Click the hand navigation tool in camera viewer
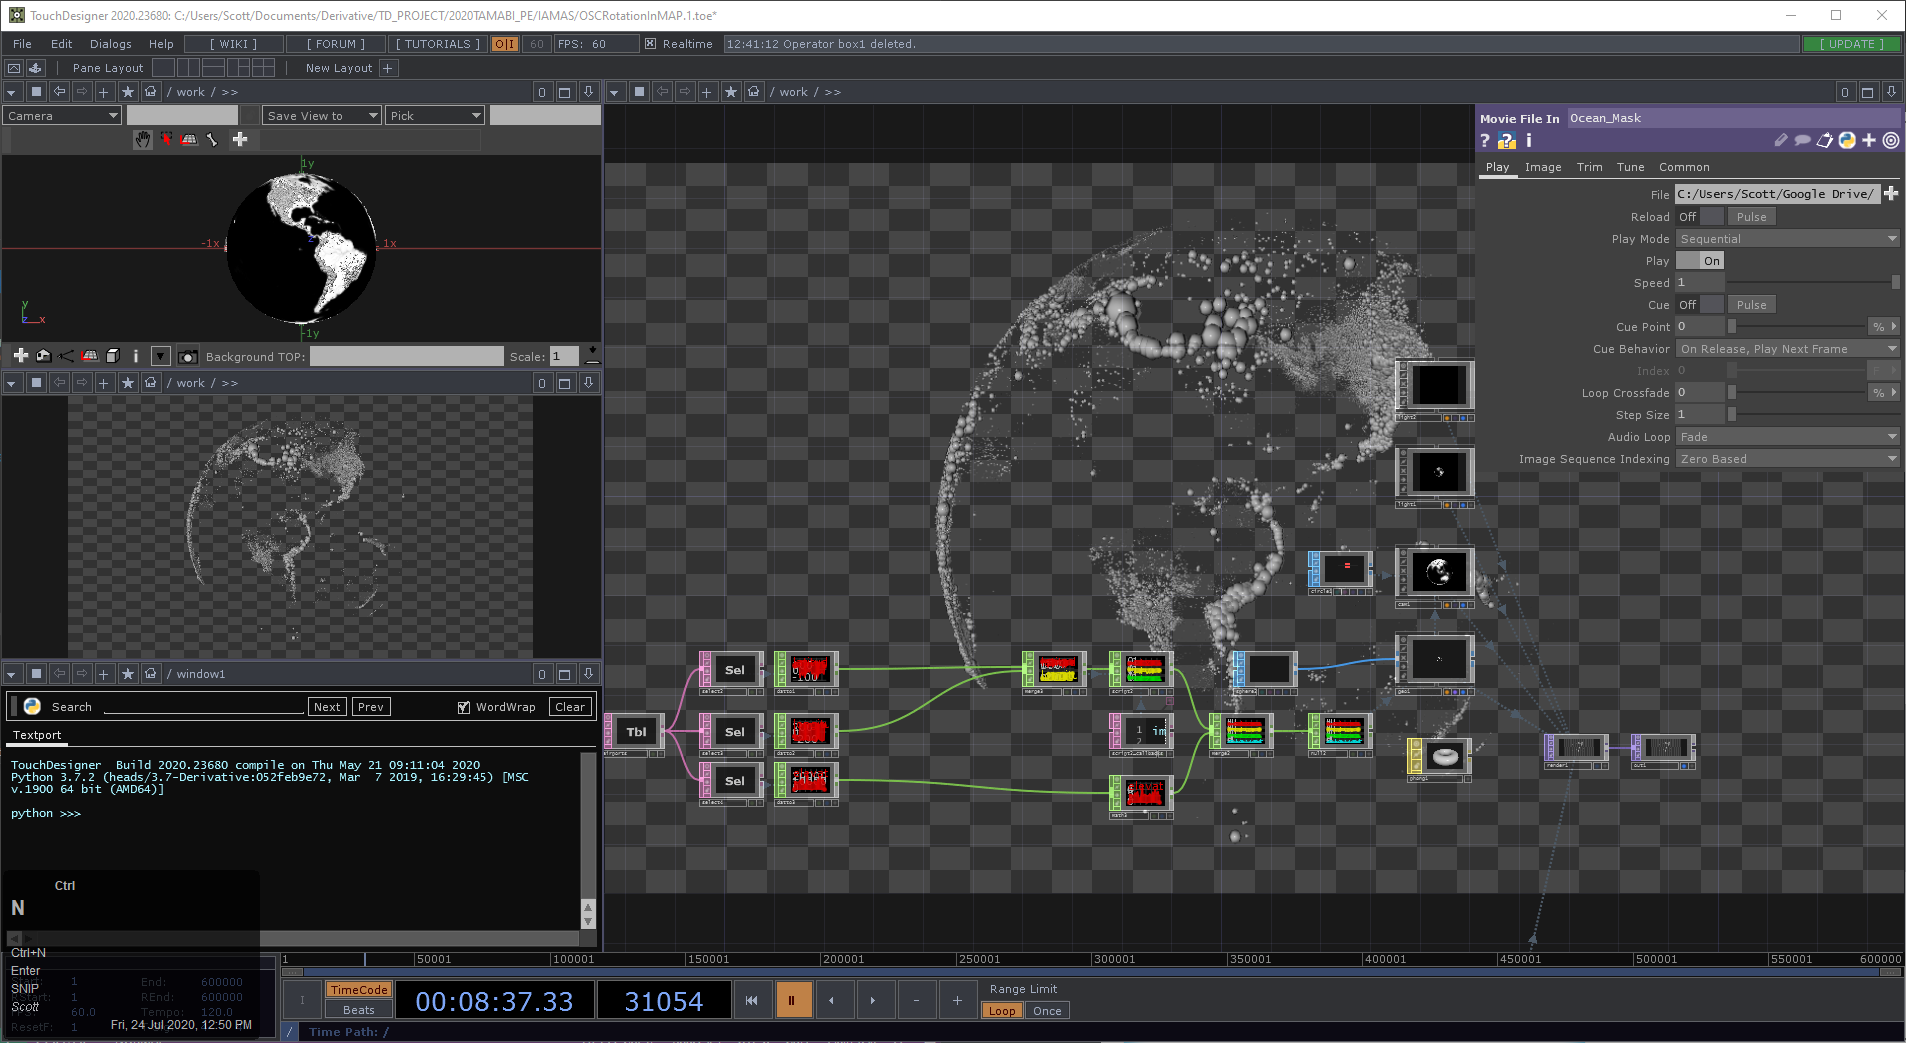The image size is (1906, 1043). coord(143,140)
